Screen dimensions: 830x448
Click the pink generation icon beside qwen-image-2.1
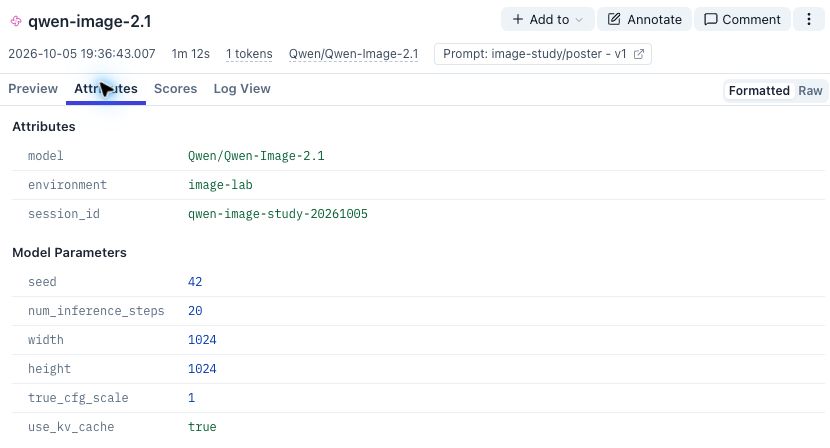(16, 21)
